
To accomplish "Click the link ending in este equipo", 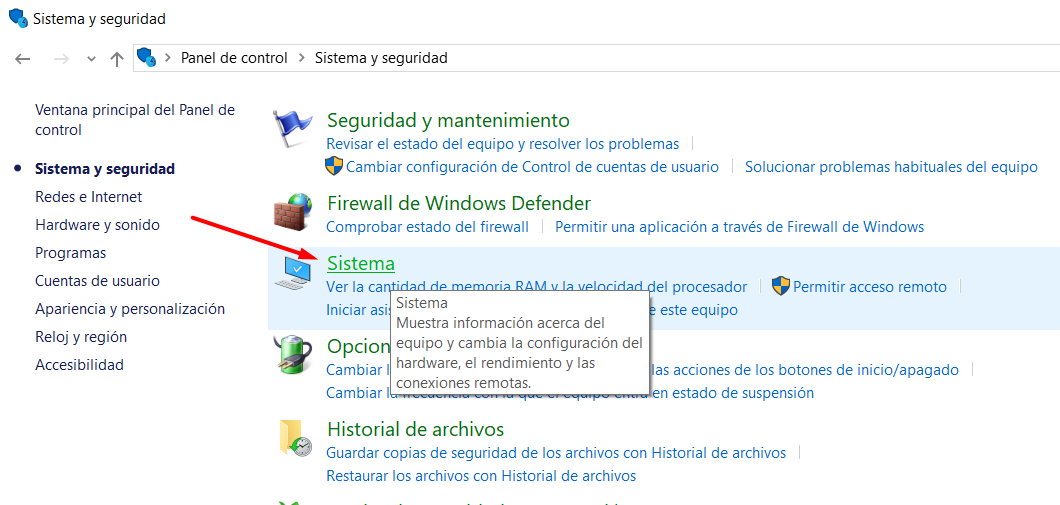I will (x=694, y=310).
